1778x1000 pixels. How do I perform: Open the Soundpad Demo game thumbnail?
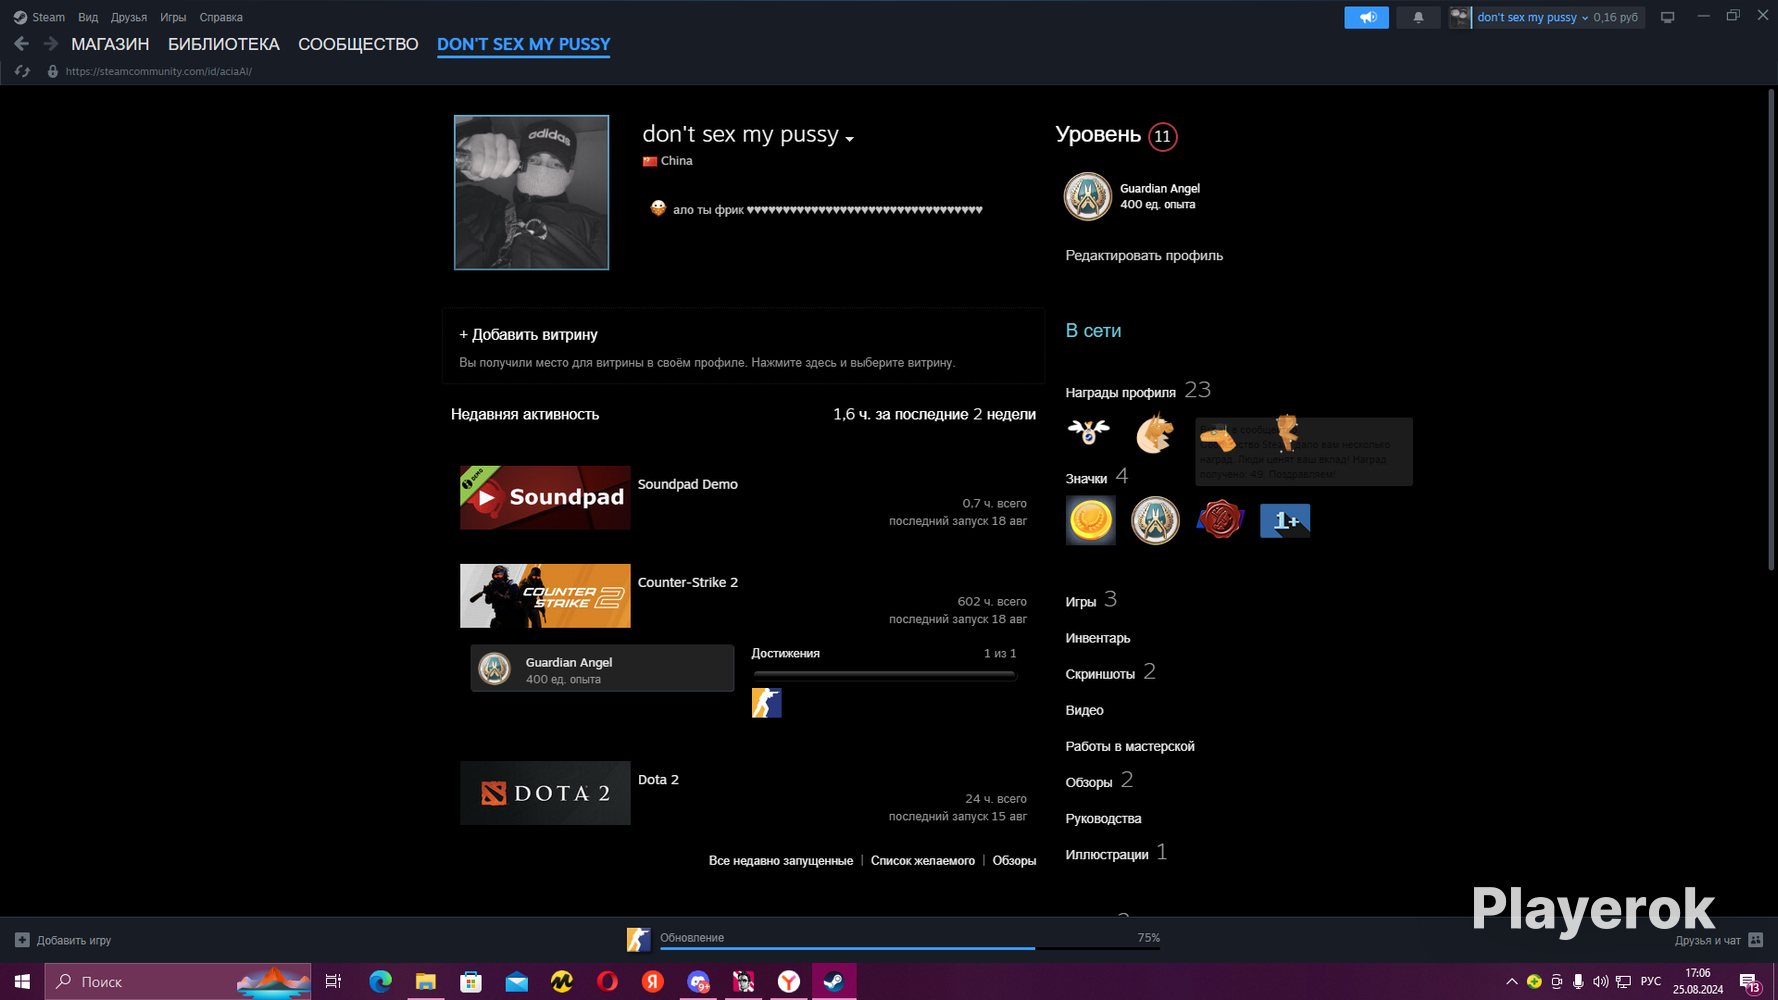[x=545, y=497]
